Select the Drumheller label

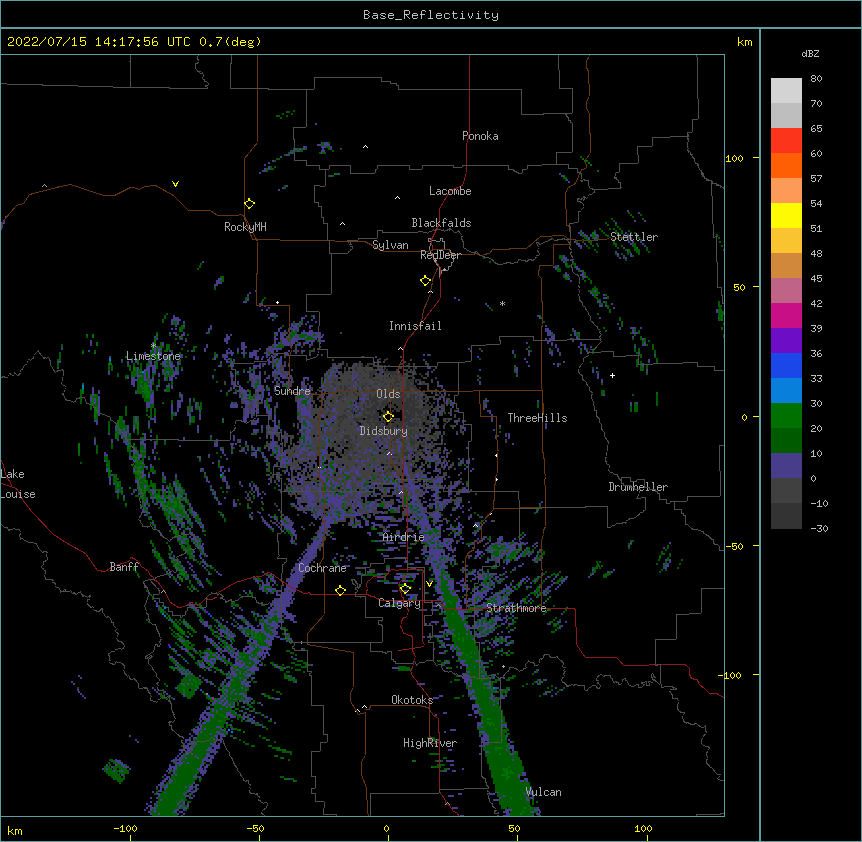(638, 487)
